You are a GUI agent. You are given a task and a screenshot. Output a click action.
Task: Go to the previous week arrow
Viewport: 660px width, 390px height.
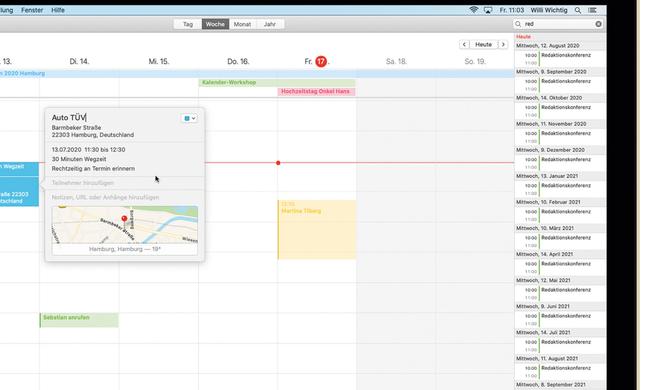point(464,45)
